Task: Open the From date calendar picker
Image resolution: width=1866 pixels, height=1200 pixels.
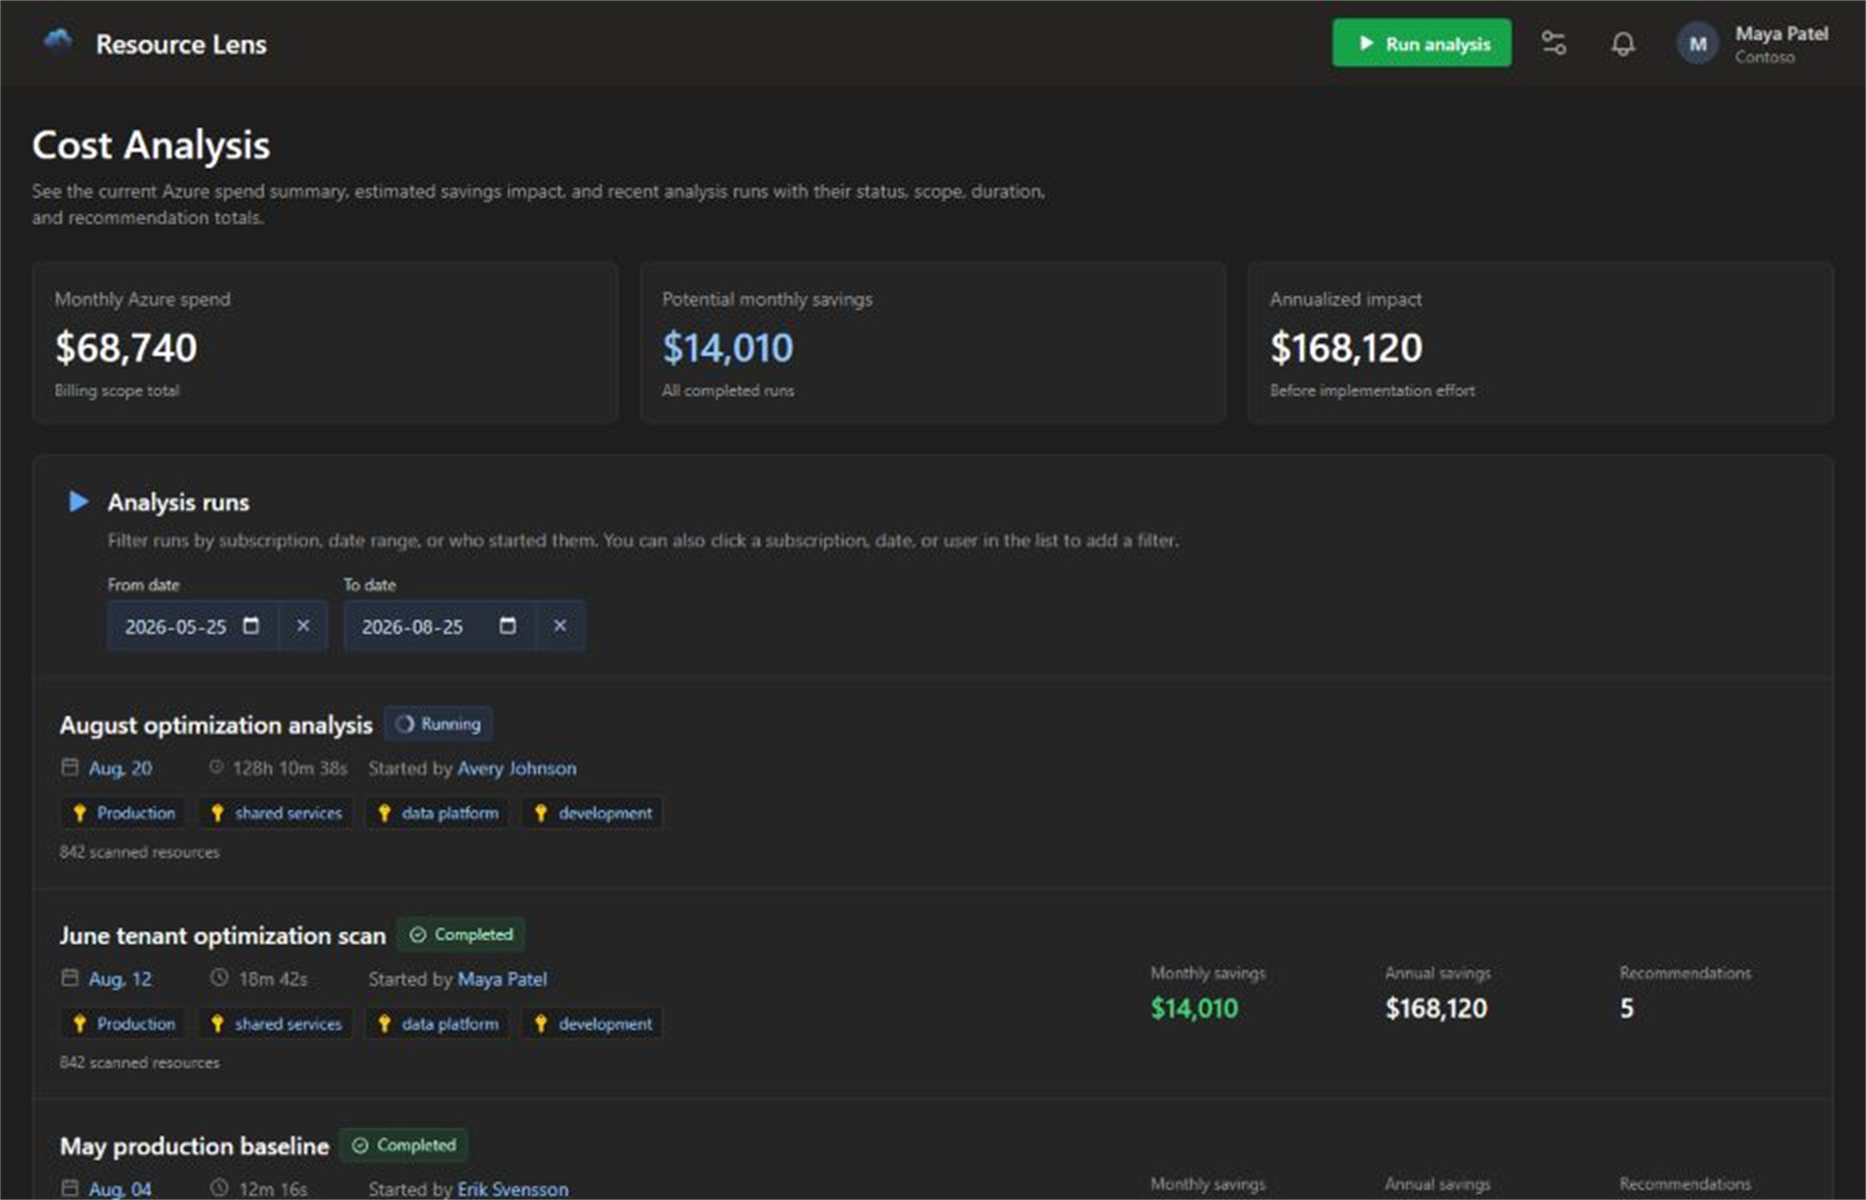Action: coord(251,625)
